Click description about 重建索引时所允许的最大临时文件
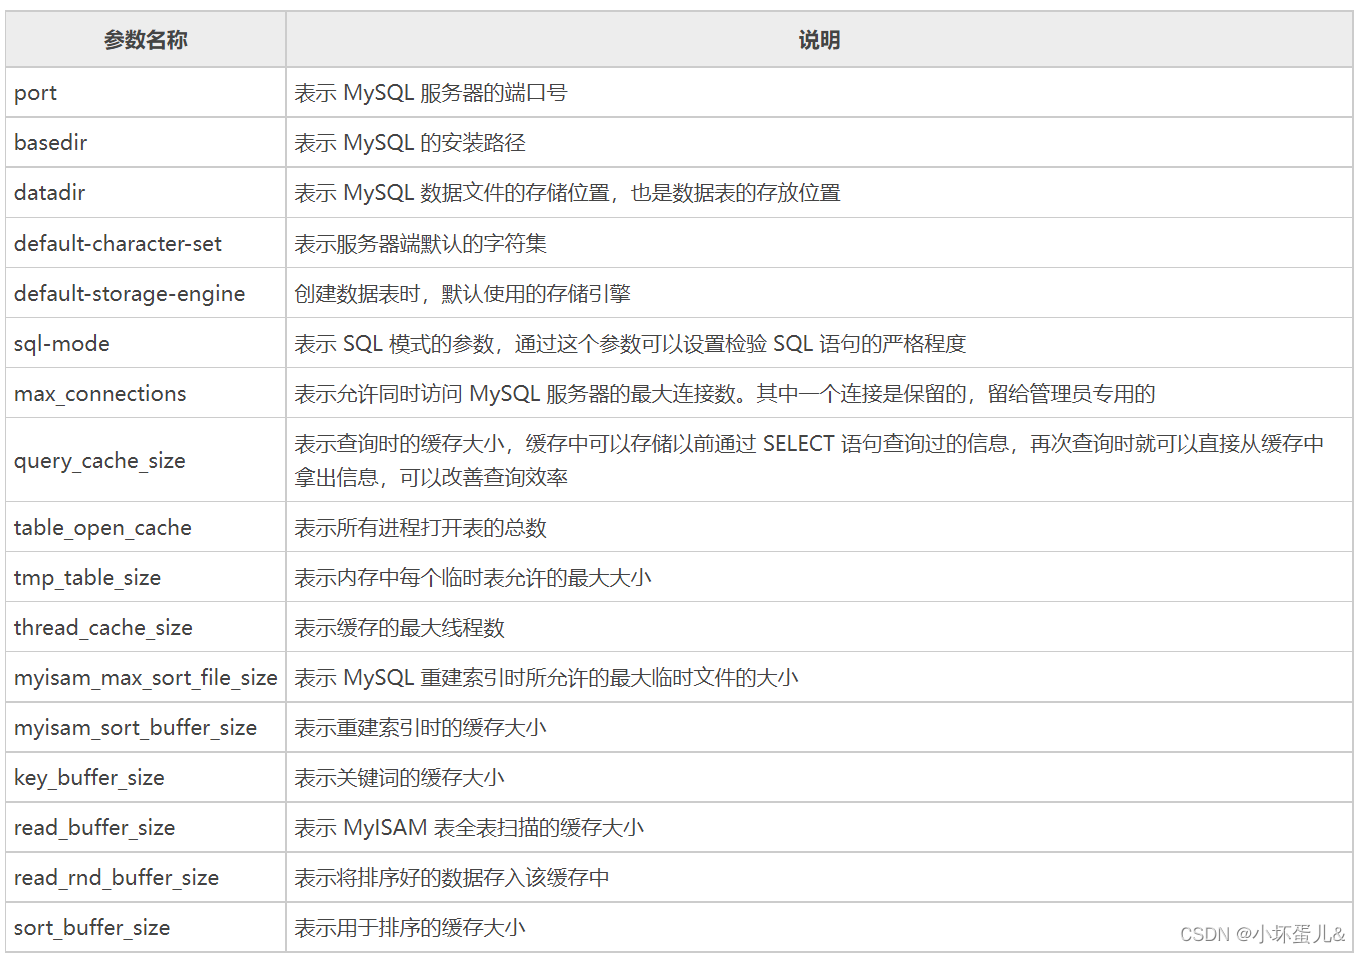This screenshot has height=954, width=1360. coord(546,677)
